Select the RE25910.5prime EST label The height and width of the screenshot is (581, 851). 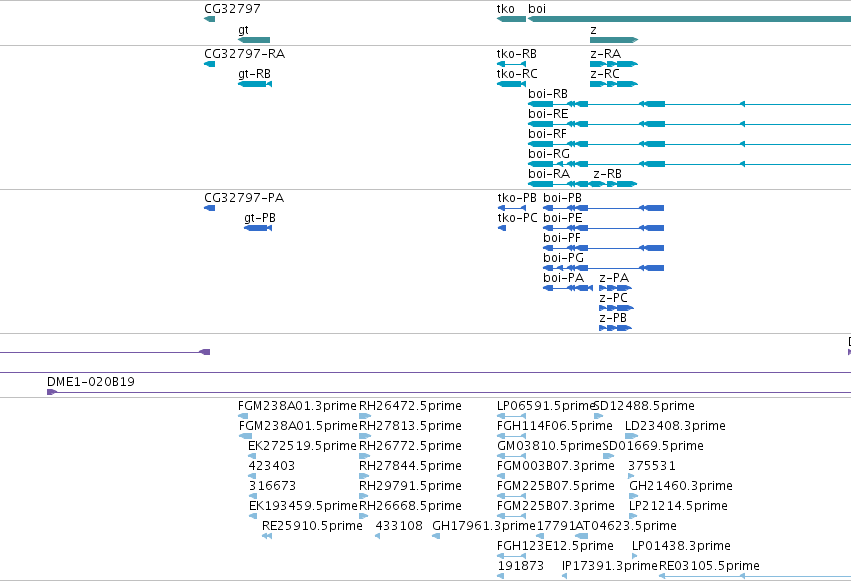[312, 527]
